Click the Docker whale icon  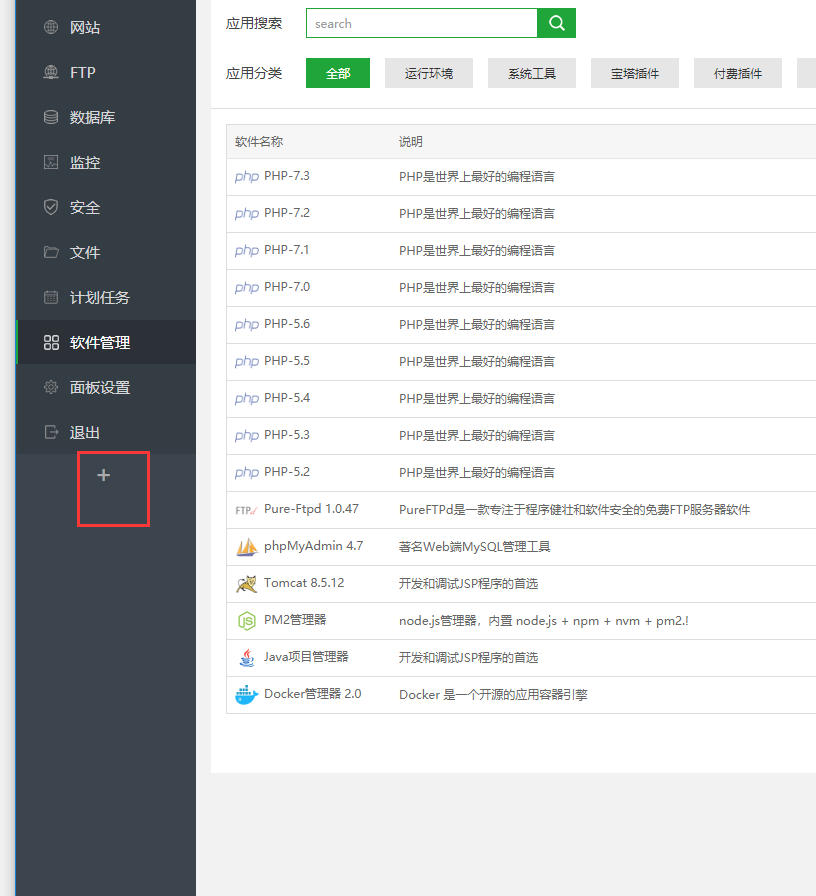point(247,695)
